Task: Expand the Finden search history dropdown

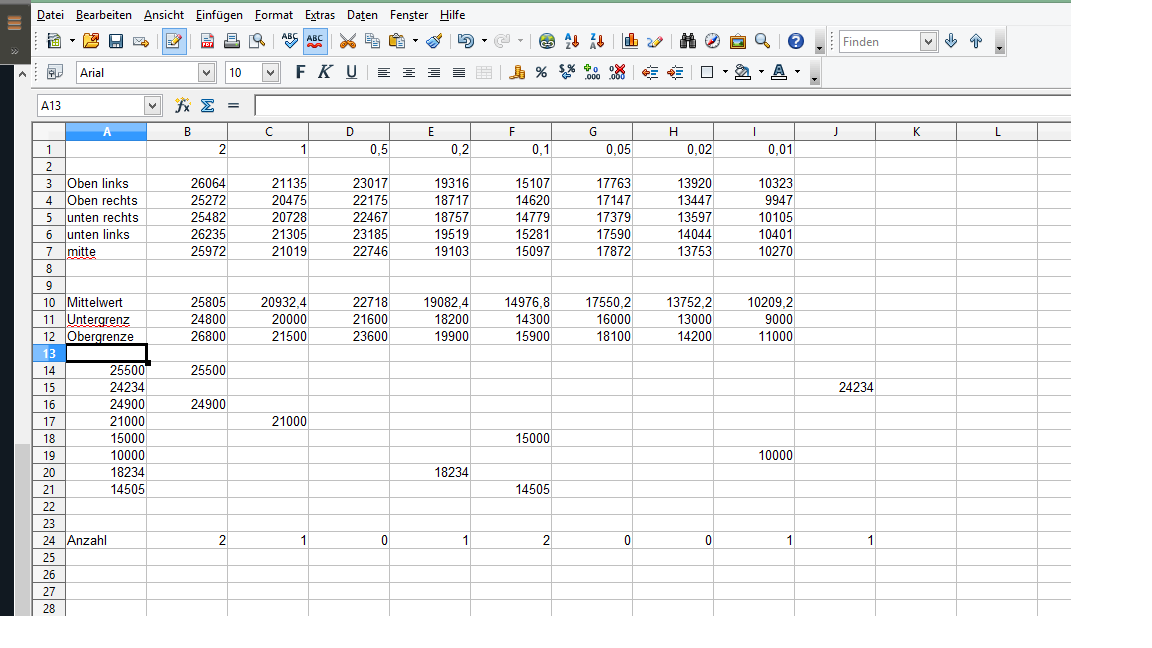Action: tap(928, 42)
